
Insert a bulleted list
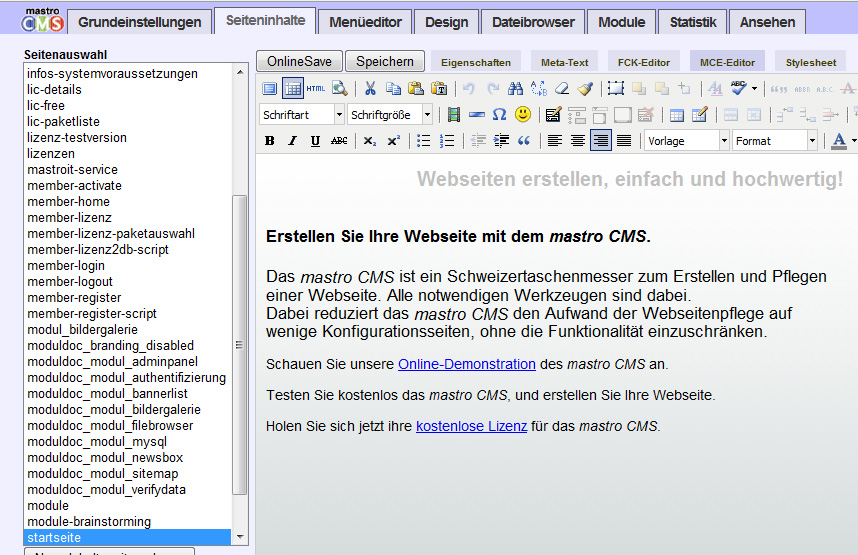click(424, 141)
